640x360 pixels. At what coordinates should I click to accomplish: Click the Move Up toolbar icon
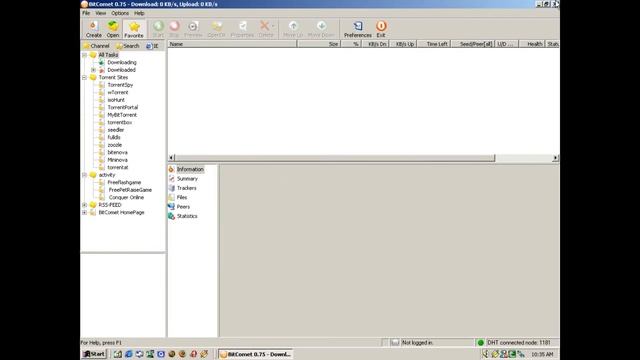click(x=293, y=29)
